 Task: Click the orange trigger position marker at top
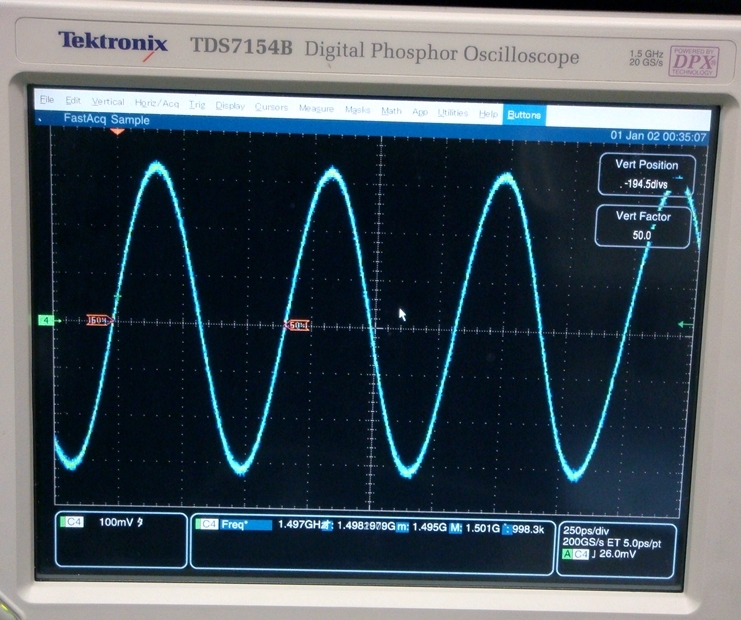117,131
